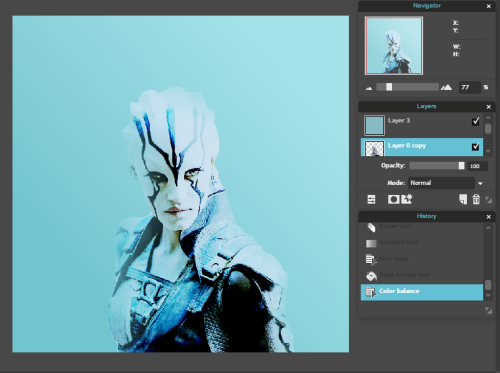500x373 pixels.
Task: Click the New layer history icon
Action: [x=371, y=259]
